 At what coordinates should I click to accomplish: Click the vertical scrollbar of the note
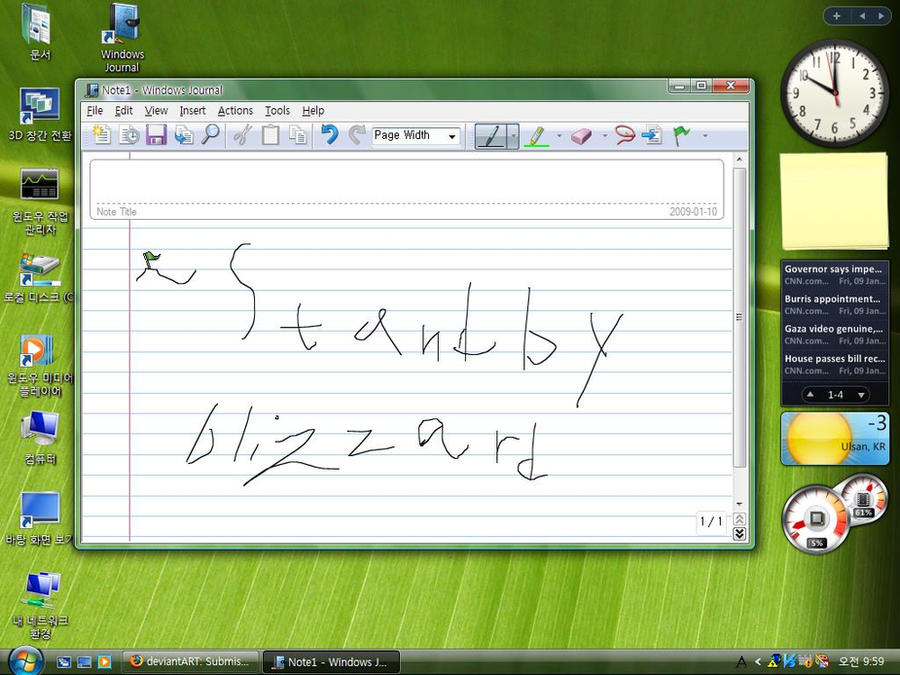tap(739, 317)
